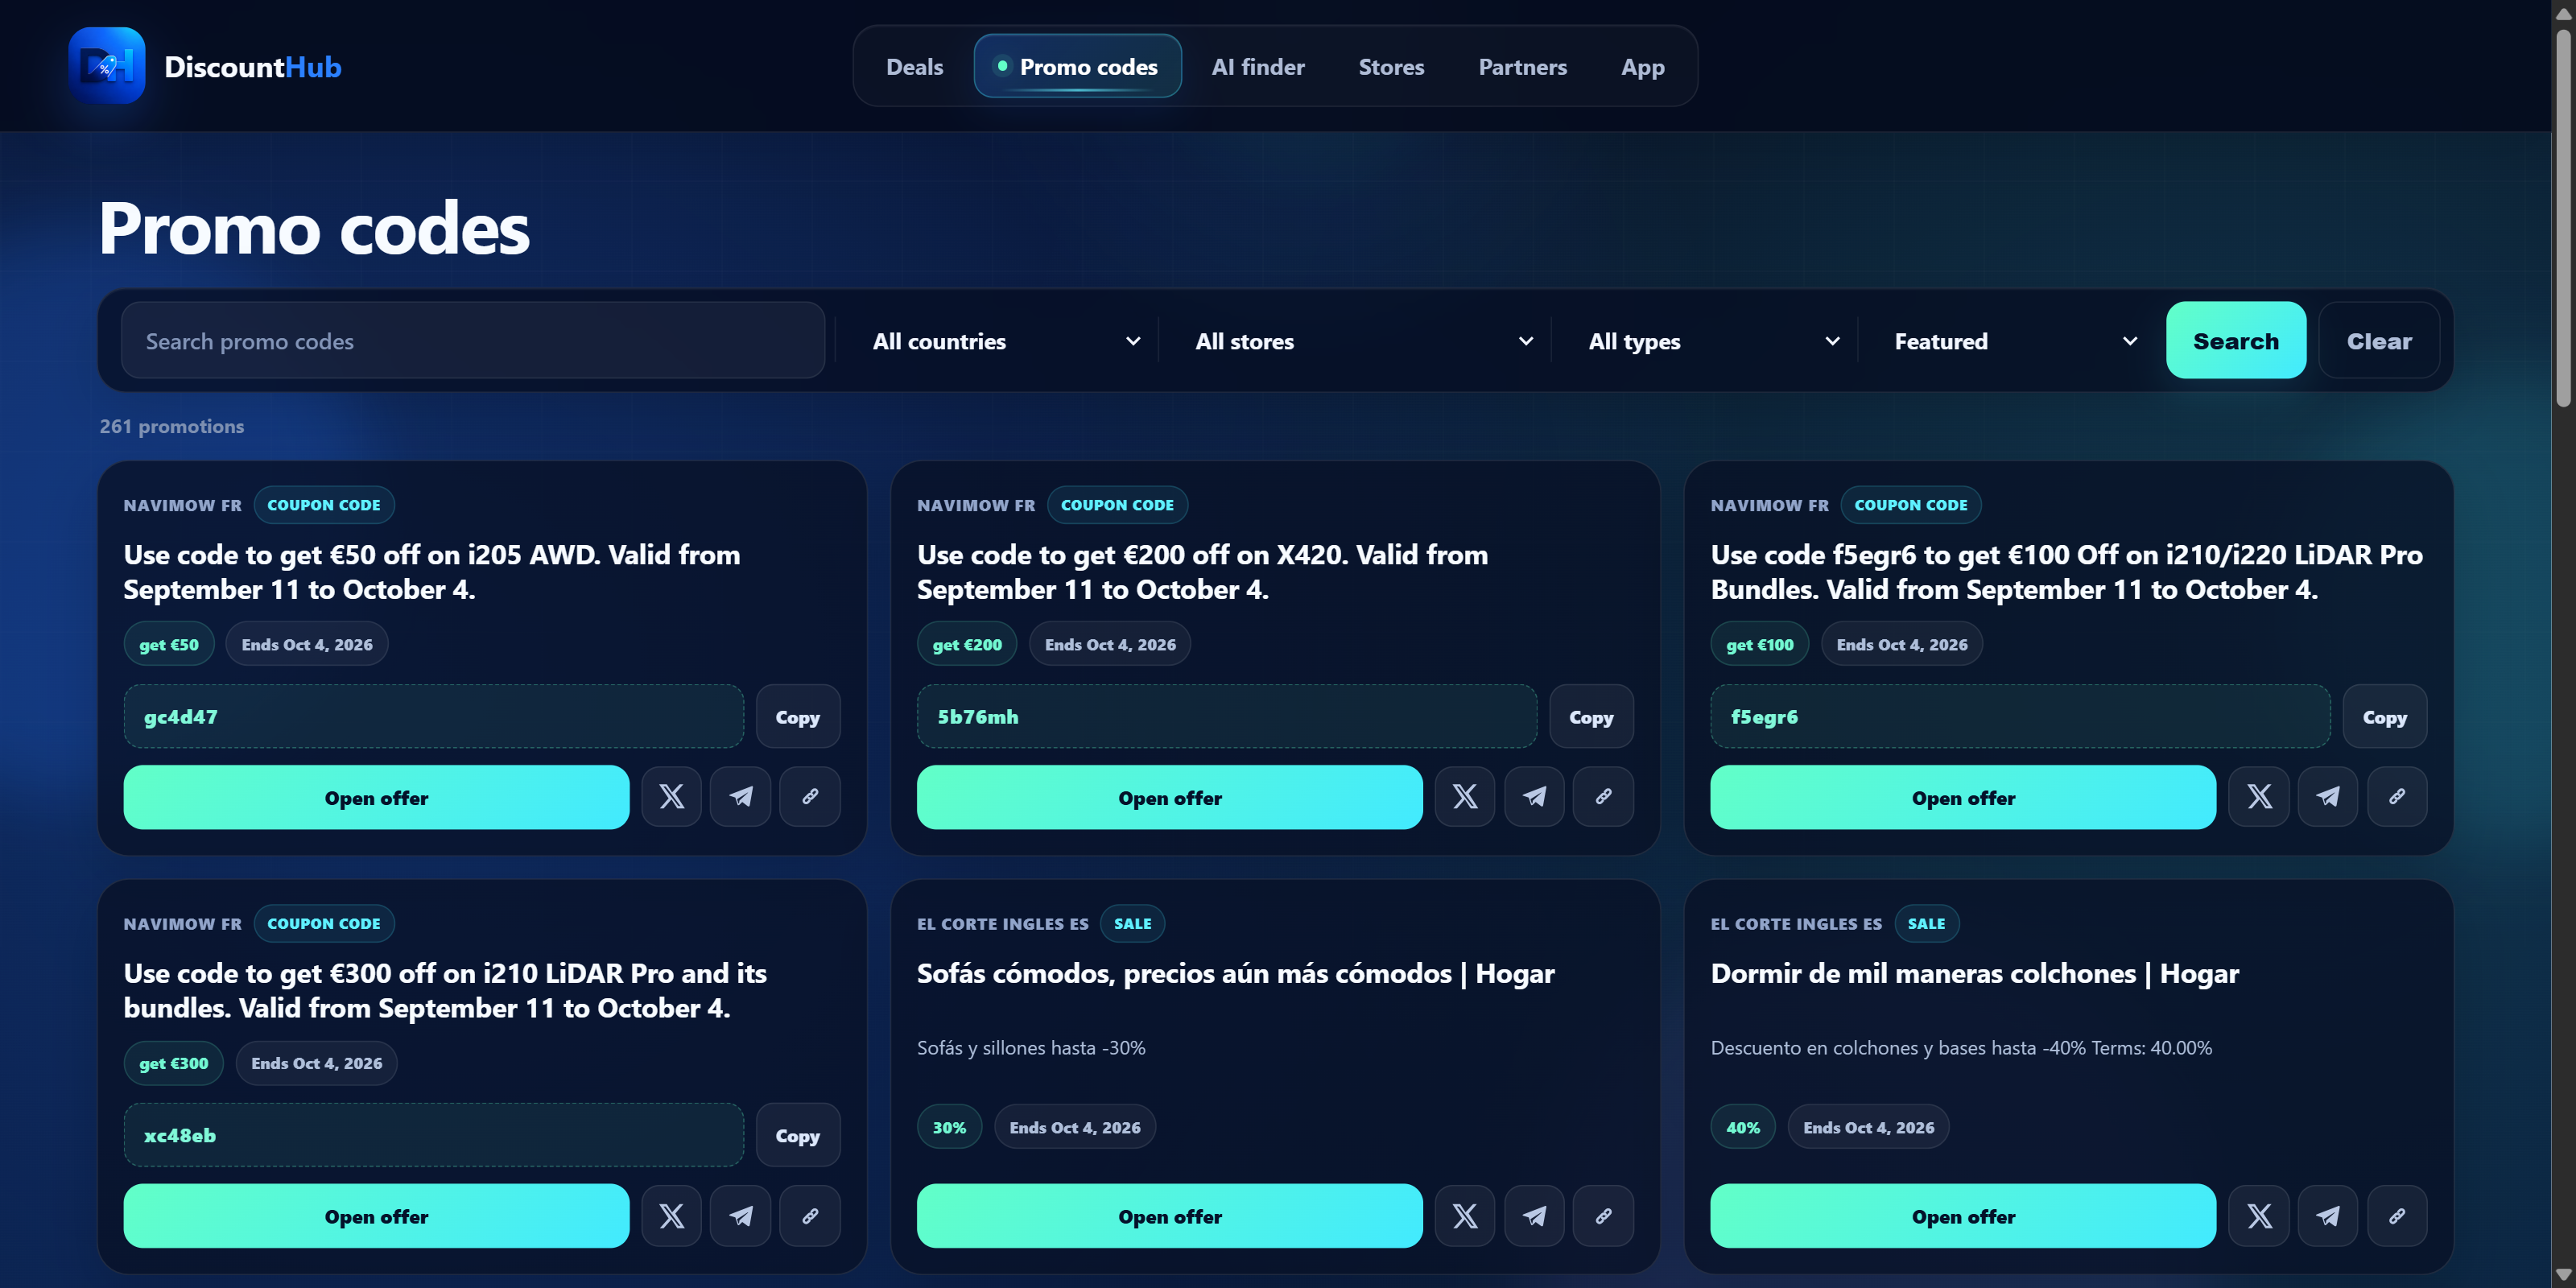Click the Search button
This screenshot has height=1288, width=2576.
pos(2236,340)
